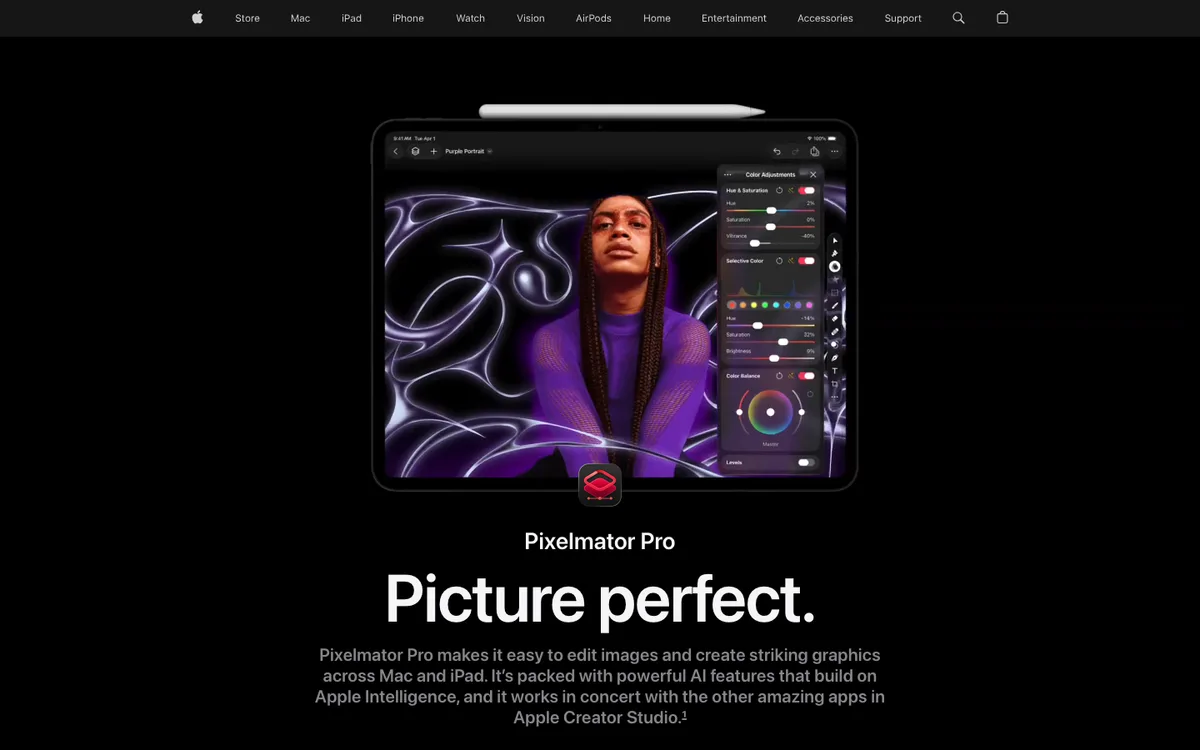Select the Pen tool
Viewport: 1200px width, 750px height.
pos(835,358)
